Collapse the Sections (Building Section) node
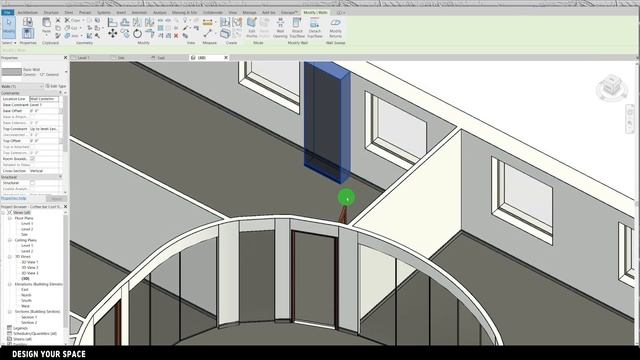 point(10,311)
